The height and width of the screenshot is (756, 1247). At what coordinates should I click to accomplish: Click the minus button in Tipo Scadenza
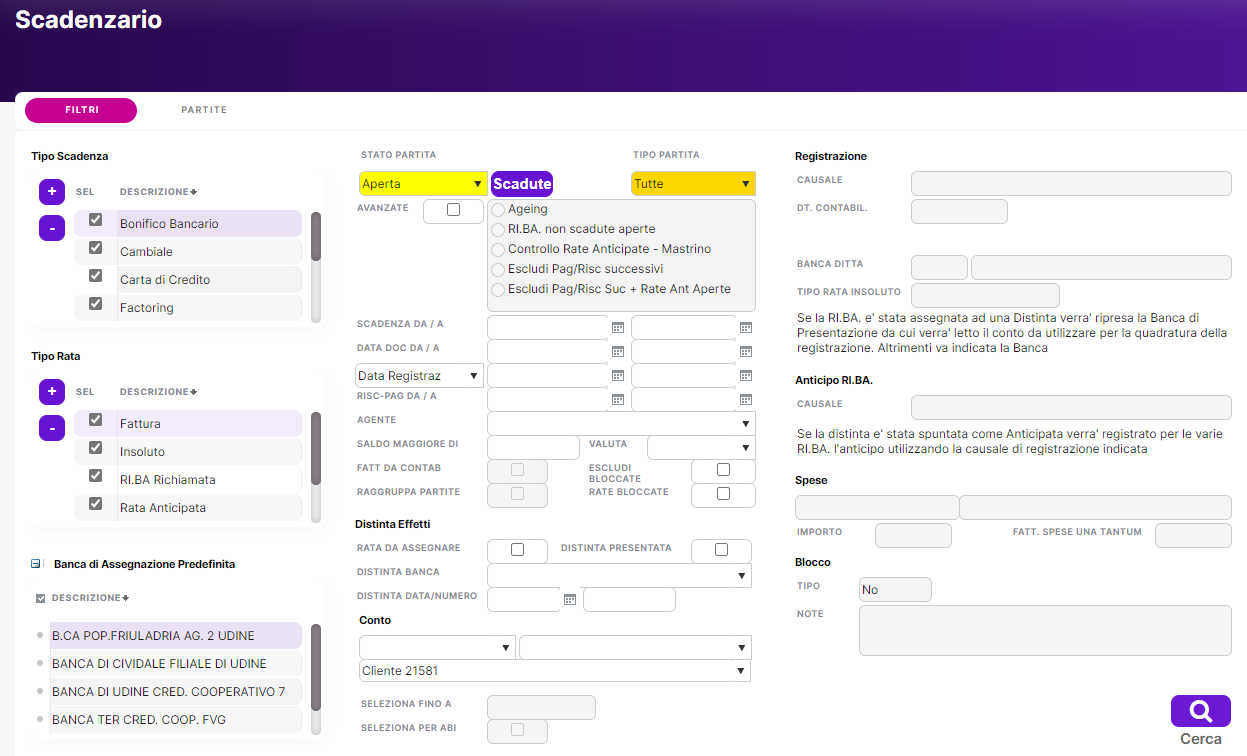tap(52, 228)
